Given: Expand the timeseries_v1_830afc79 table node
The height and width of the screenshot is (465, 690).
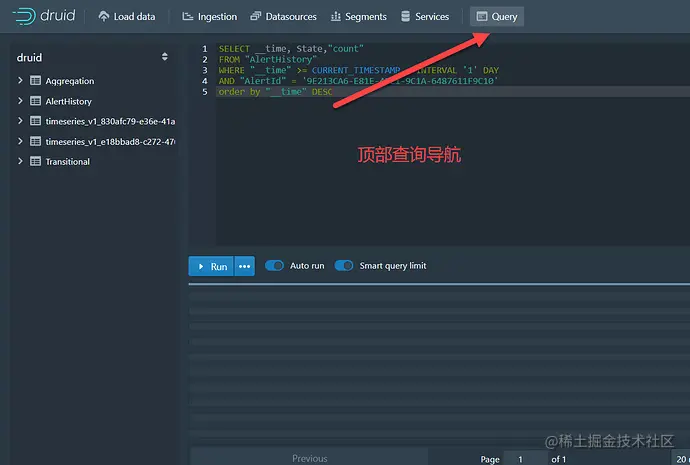Looking at the screenshot, I should pos(20,121).
